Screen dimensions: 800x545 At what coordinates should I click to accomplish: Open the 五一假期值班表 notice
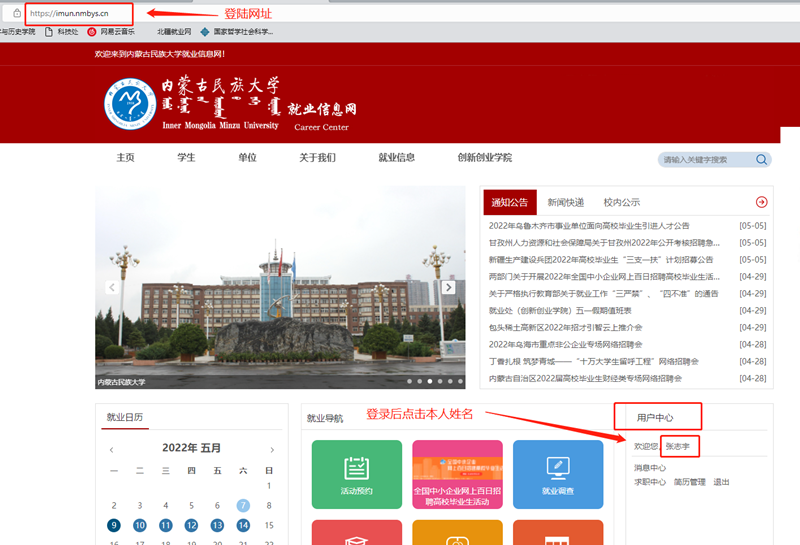tap(560, 310)
